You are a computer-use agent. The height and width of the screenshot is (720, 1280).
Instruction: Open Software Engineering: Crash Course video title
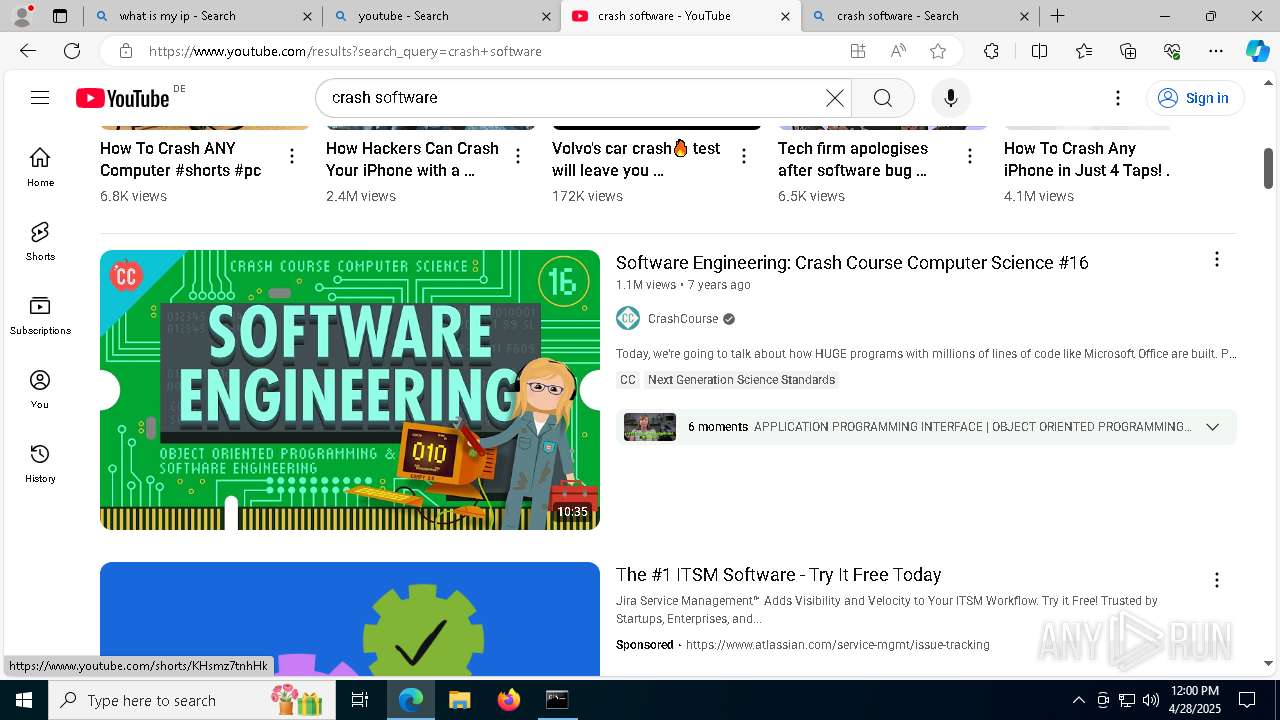point(852,263)
